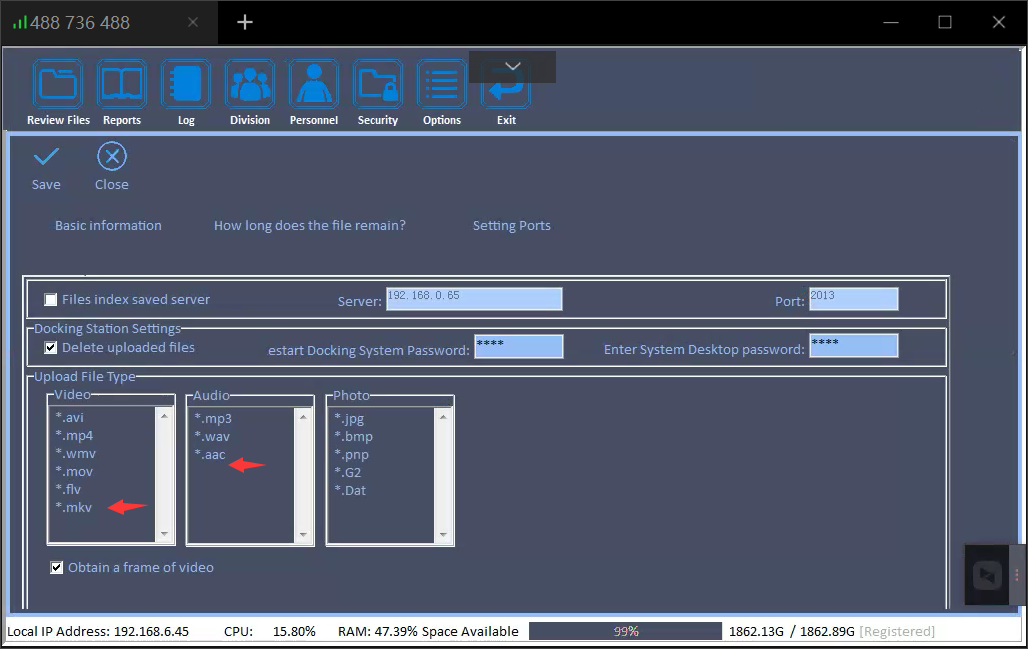Image resolution: width=1028 pixels, height=649 pixels.
Task: Open the Division group icon
Action: point(250,85)
